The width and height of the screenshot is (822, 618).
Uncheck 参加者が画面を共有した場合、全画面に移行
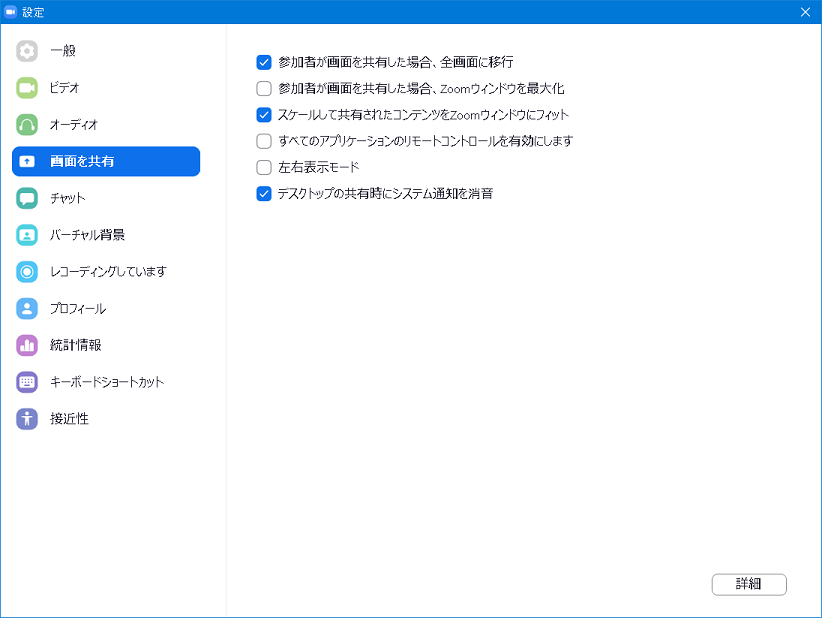264,62
